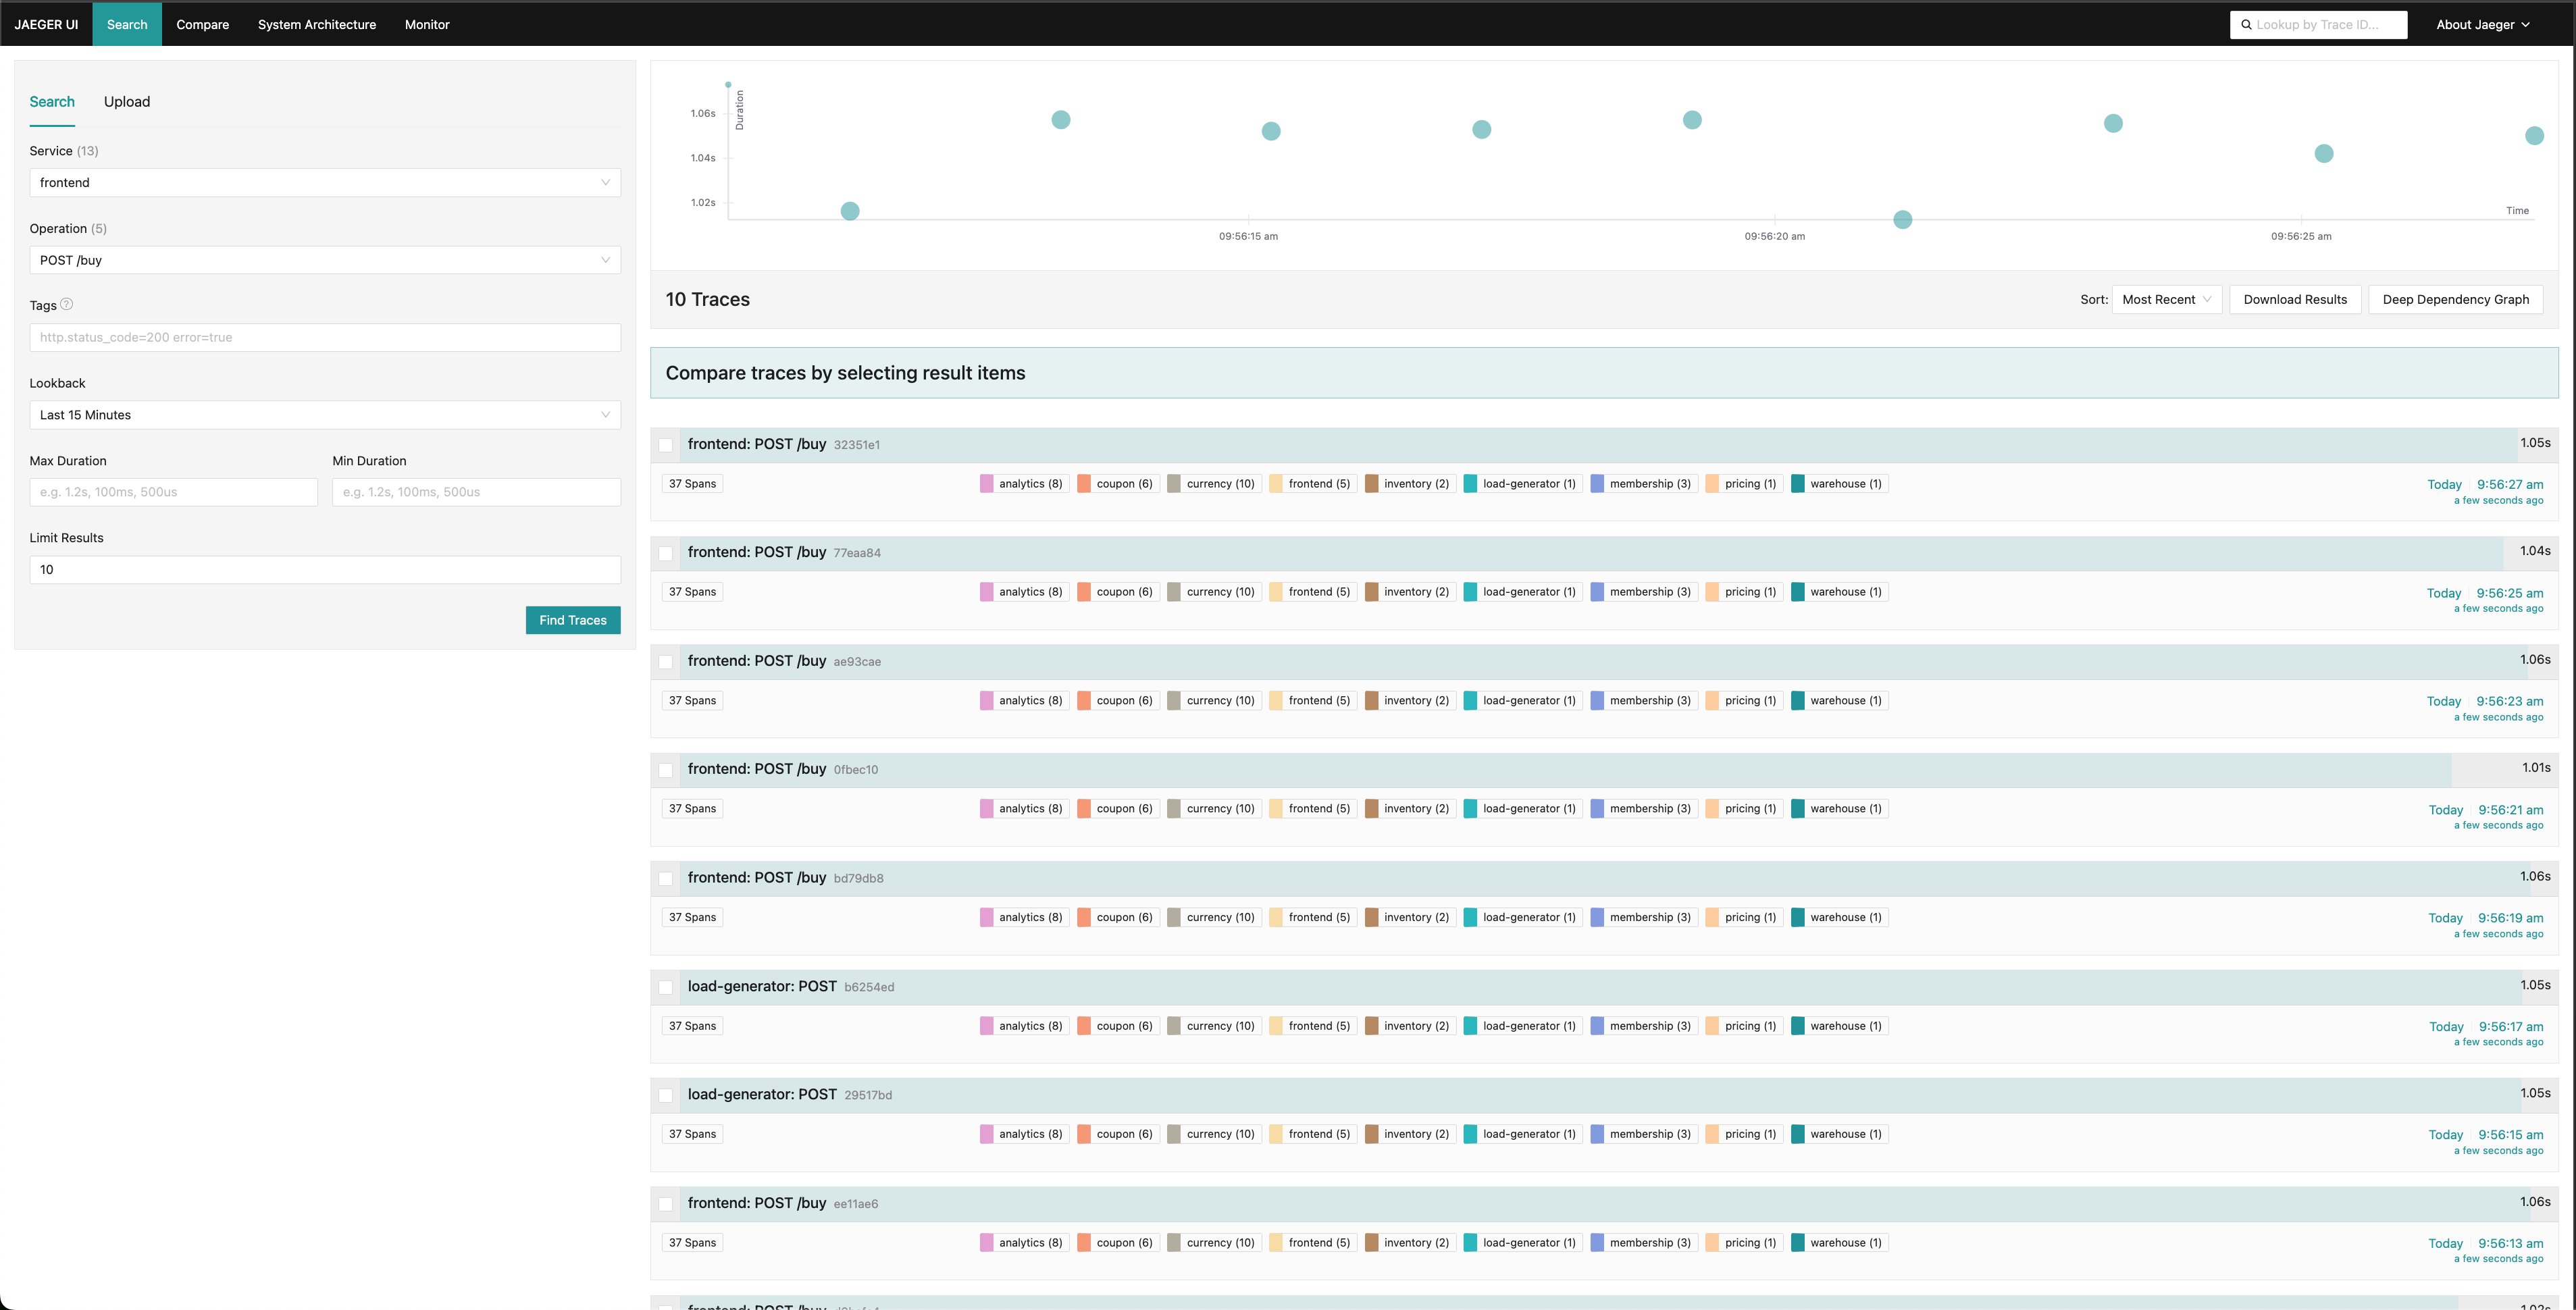Select trace 0fbec10 checkbox for comparison
Image resolution: width=2576 pixels, height=1310 pixels.
(x=666, y=770)
